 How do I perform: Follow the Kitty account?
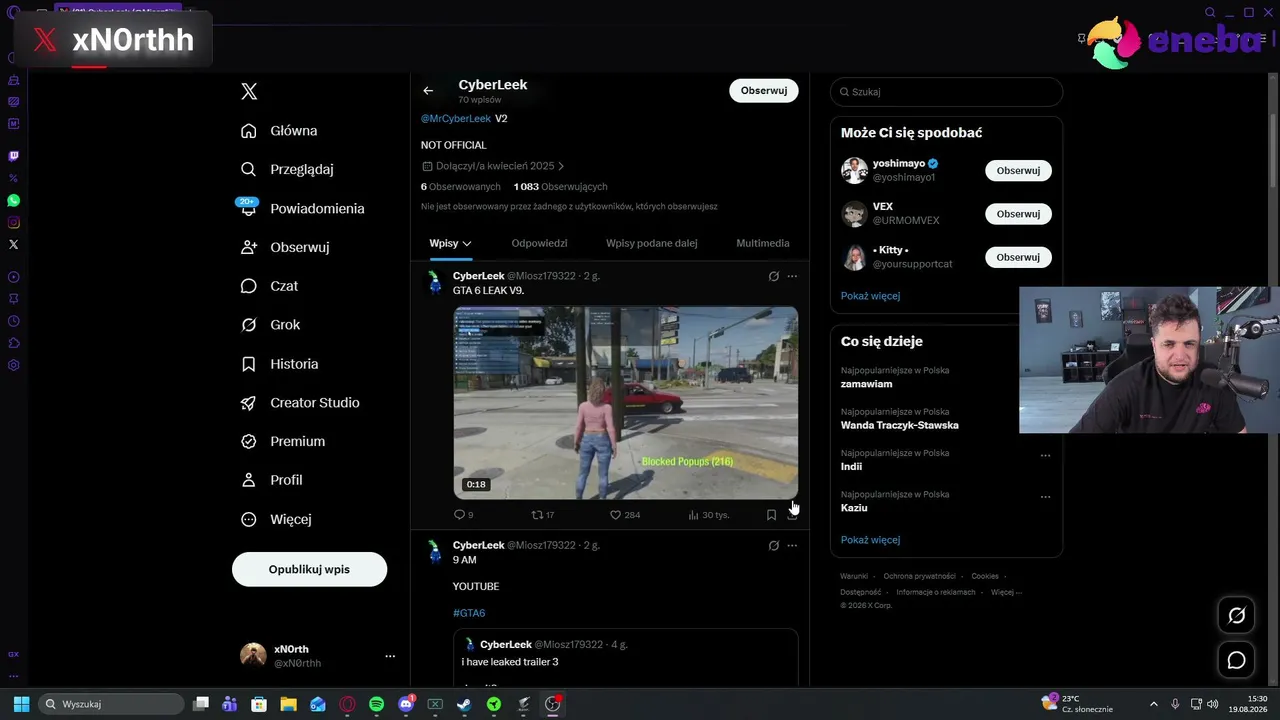pyautogui.click(x=1018, y=257)
